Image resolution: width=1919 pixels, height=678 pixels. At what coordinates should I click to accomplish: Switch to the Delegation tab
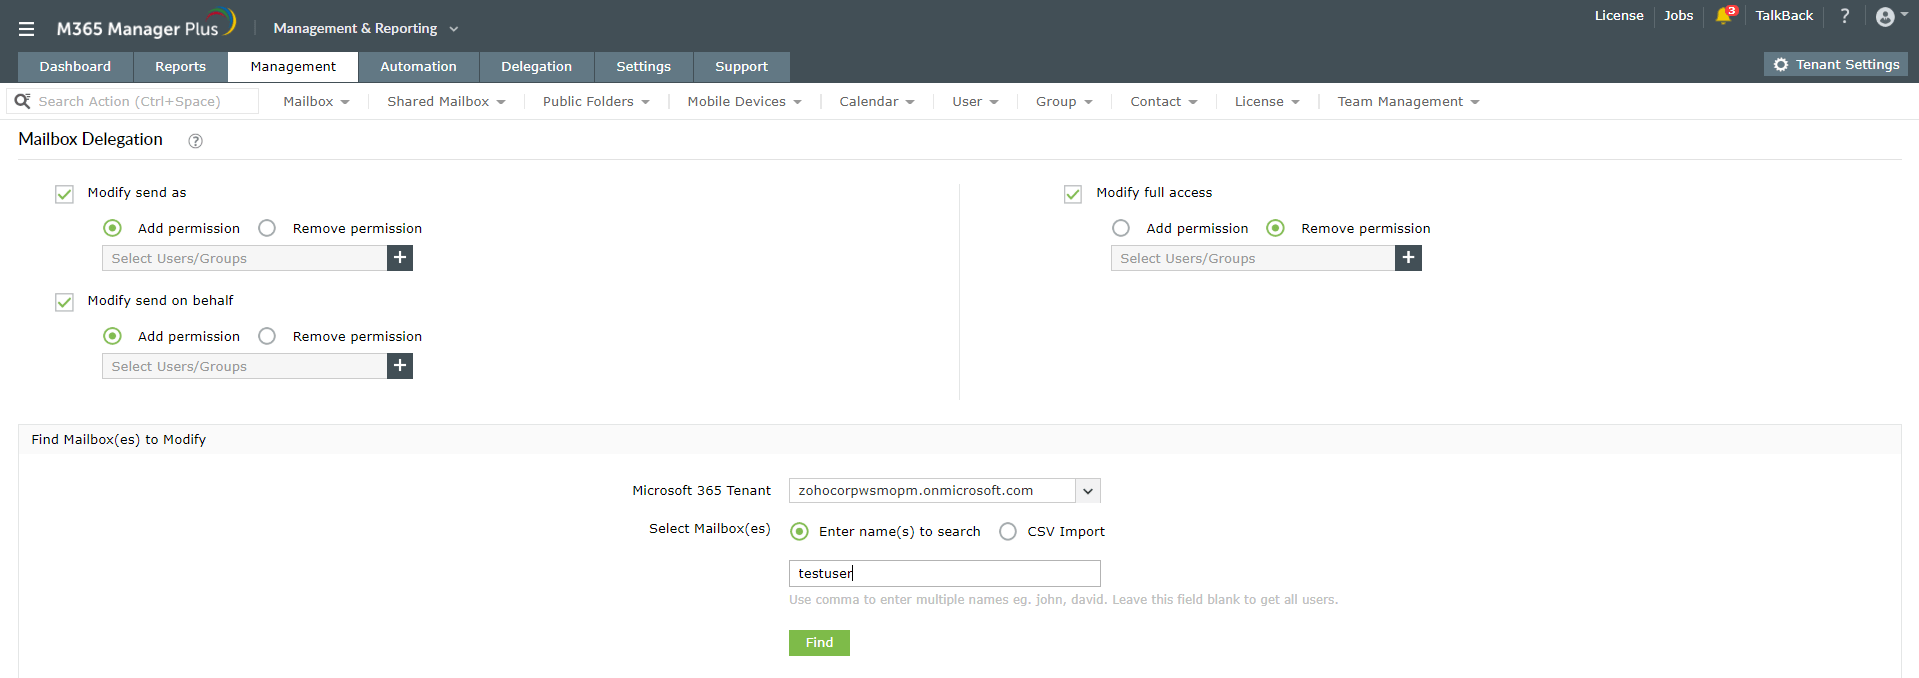(x=536, y=67)
